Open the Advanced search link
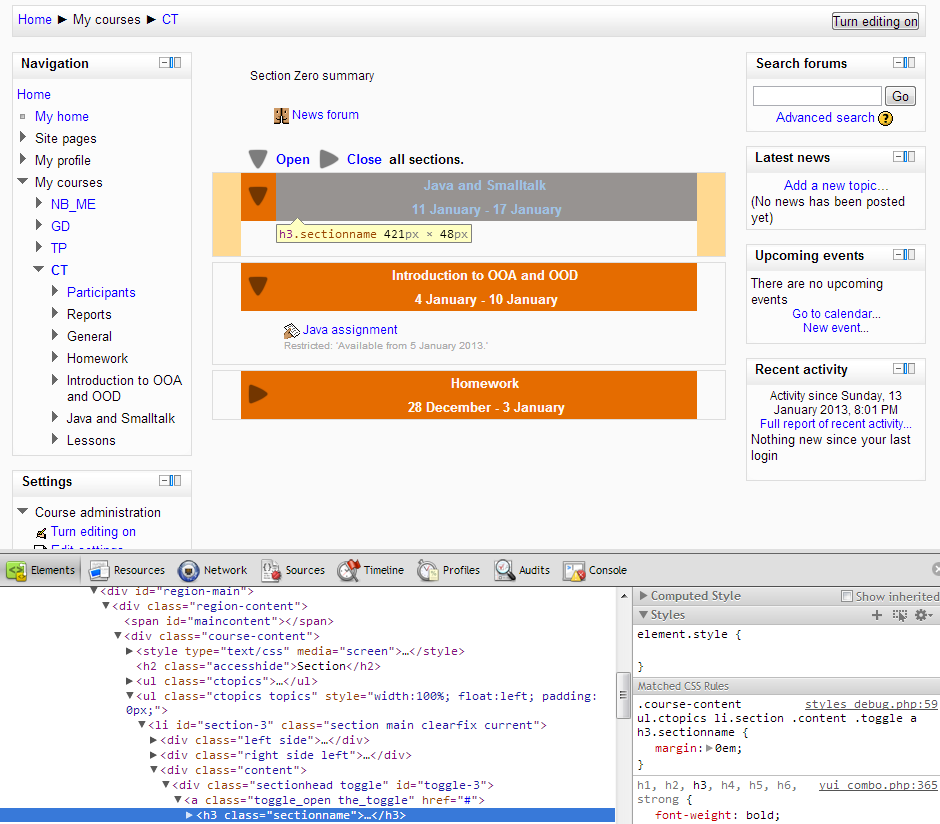Screen dimensions: 940x824 click(x=825, y=118)
